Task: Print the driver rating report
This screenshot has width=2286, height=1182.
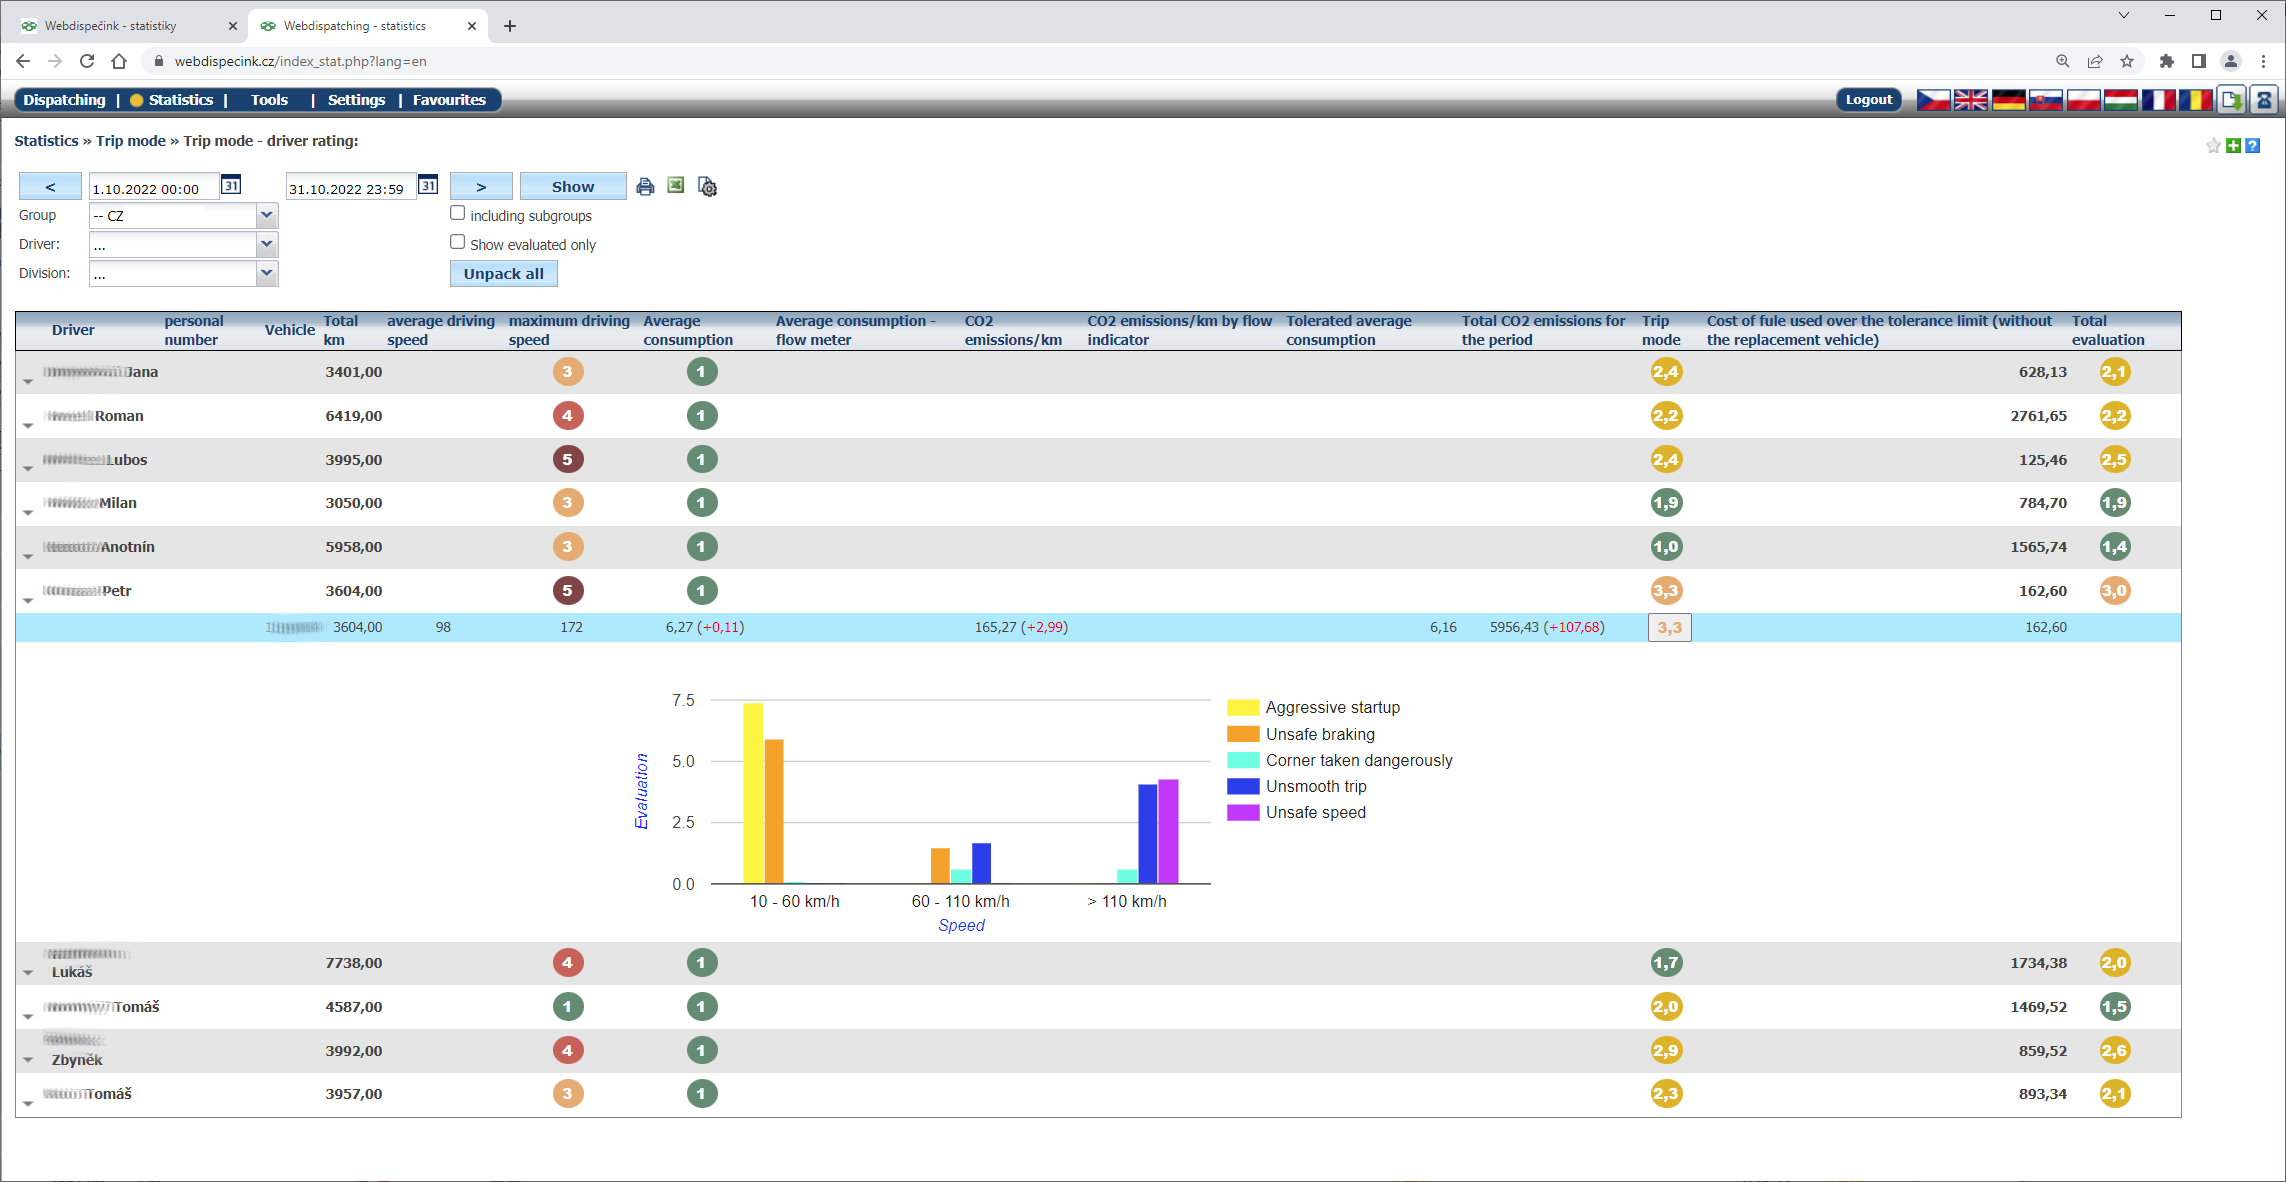Action: [645, 187]
